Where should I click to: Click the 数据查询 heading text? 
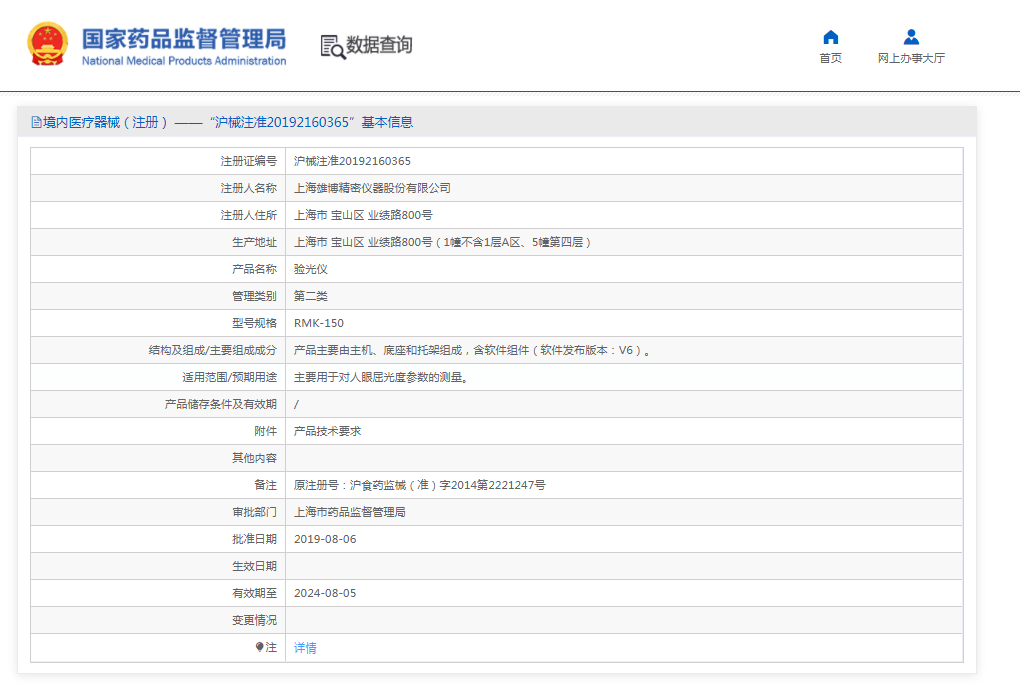(x=379, y=45)
